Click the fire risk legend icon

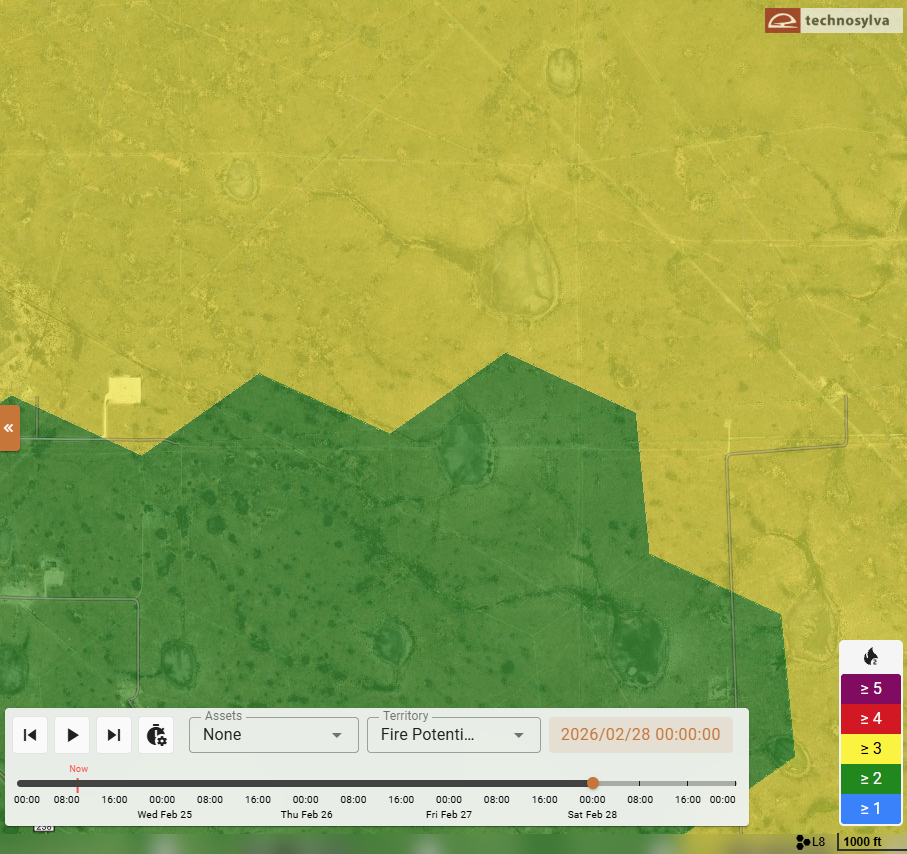(870, 657)
